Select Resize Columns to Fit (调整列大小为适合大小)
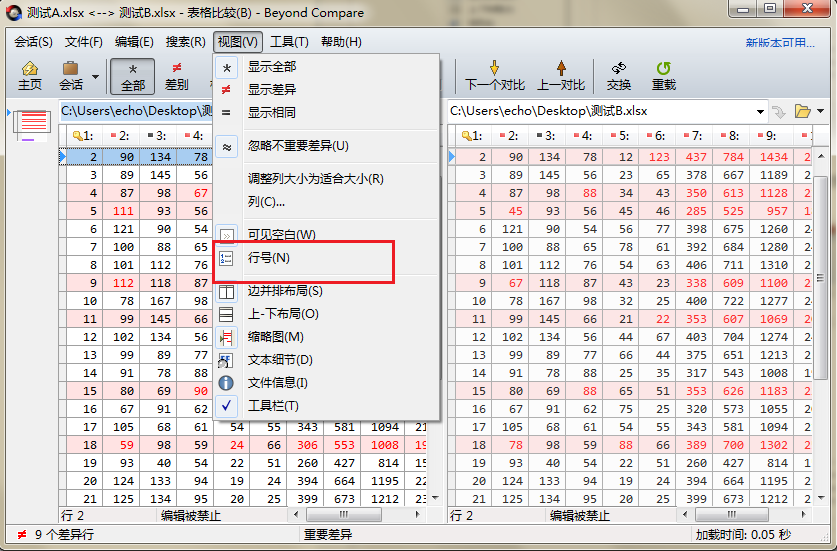 pyautogui.click(x=326, y=179)
